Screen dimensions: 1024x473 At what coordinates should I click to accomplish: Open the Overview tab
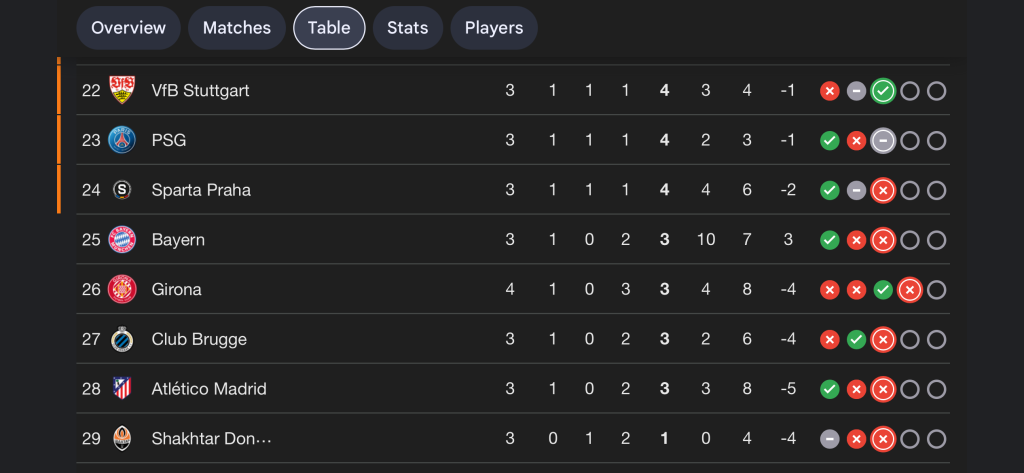128,28
